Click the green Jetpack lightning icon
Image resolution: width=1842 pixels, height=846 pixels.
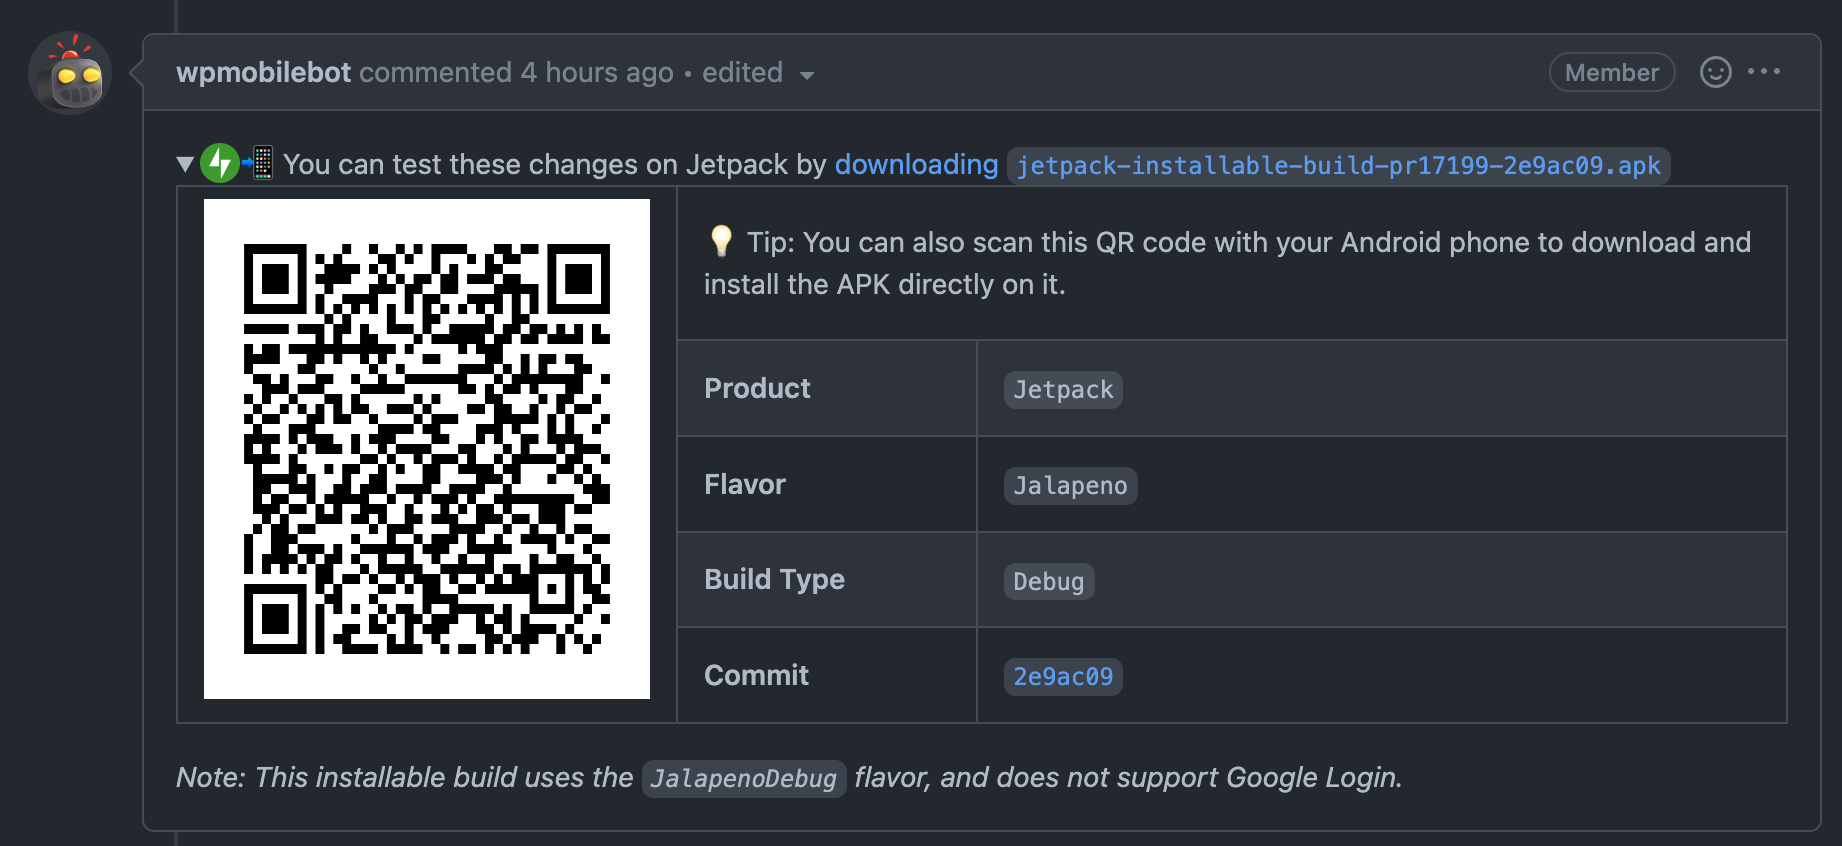[x=220, y=163]
